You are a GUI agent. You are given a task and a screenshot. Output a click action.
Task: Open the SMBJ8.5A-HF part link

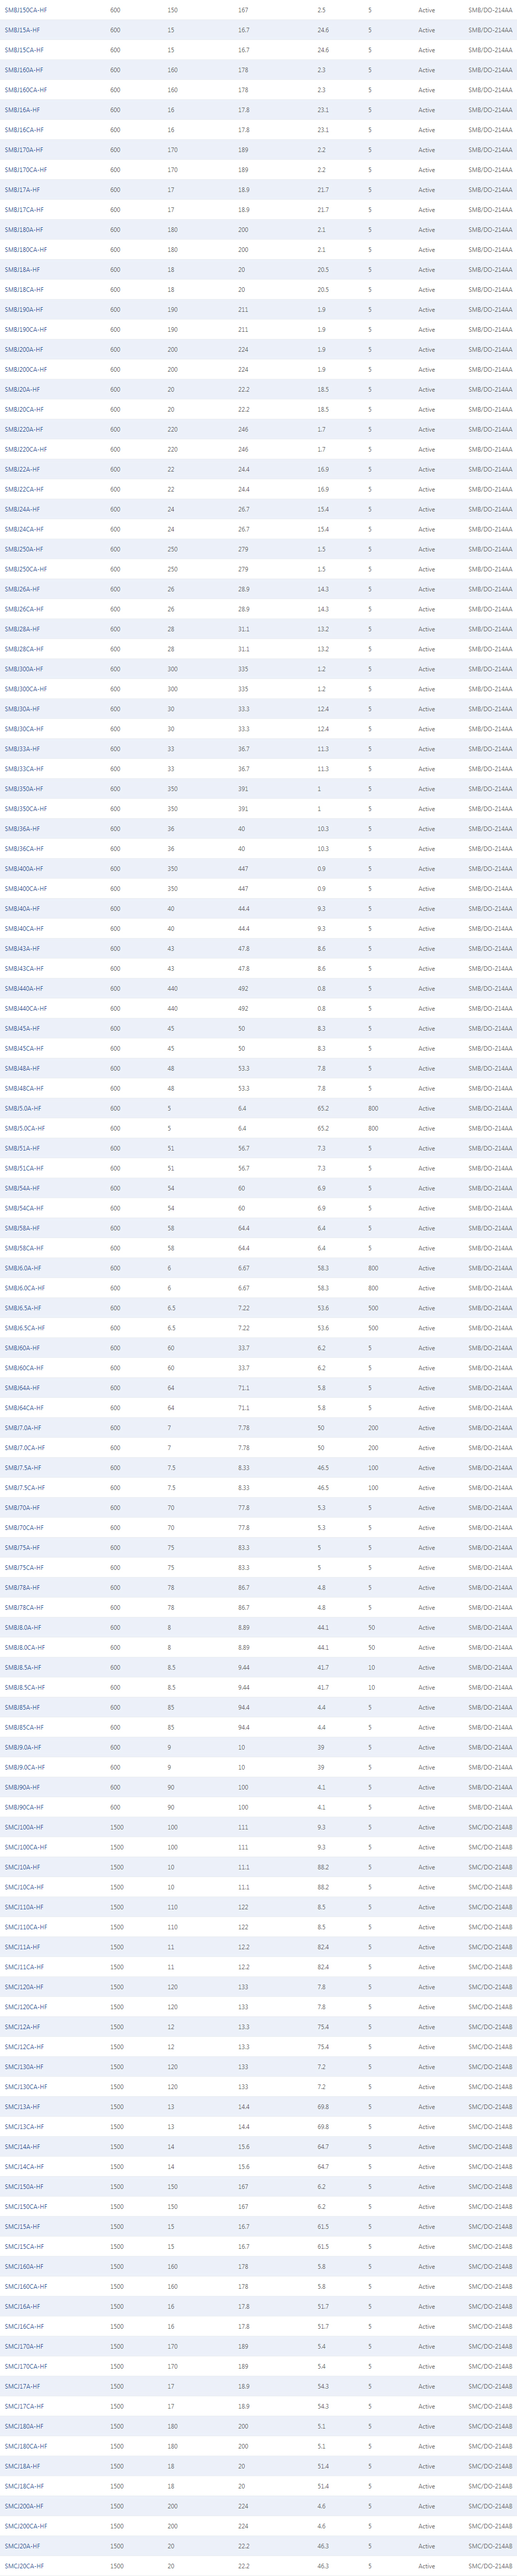[x=23, y=1667]
